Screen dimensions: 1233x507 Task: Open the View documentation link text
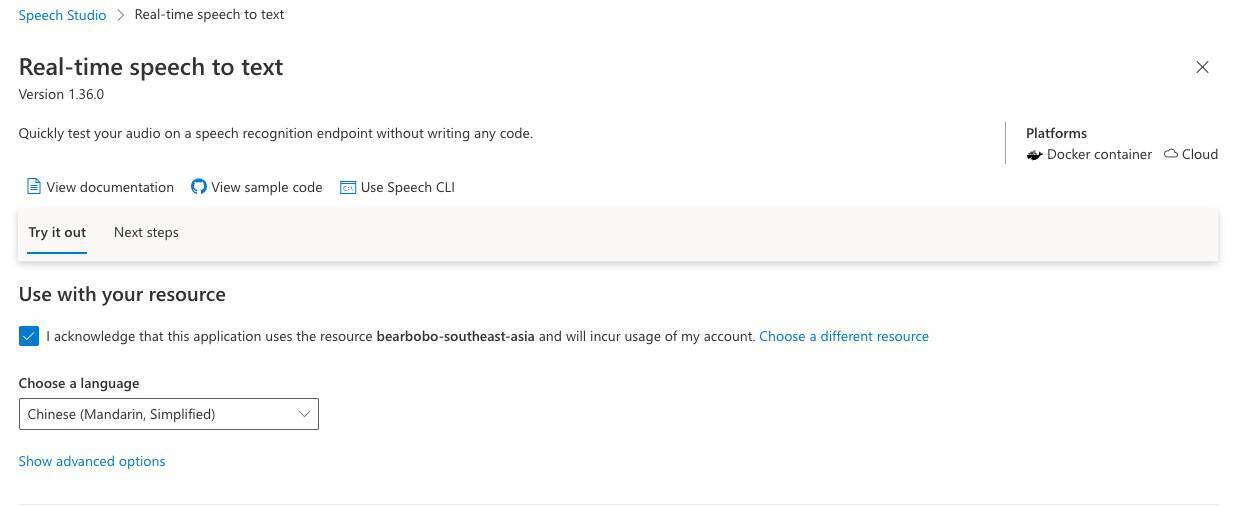pyautogui.click(x=110, y=187)
